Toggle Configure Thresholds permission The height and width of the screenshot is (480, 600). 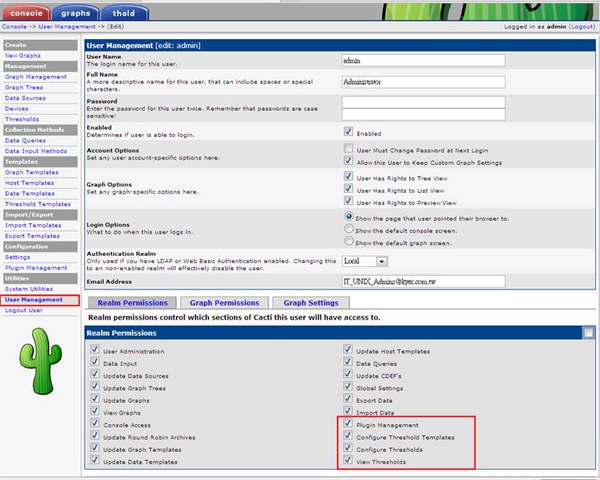348,447
